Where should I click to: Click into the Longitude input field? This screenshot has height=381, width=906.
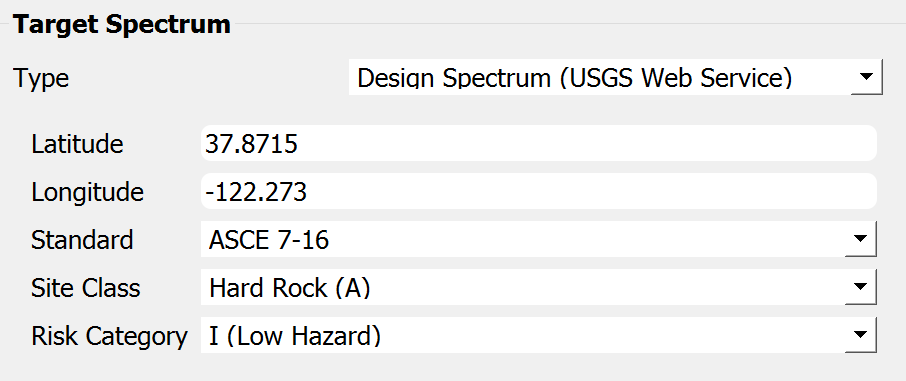click(539, 191)
